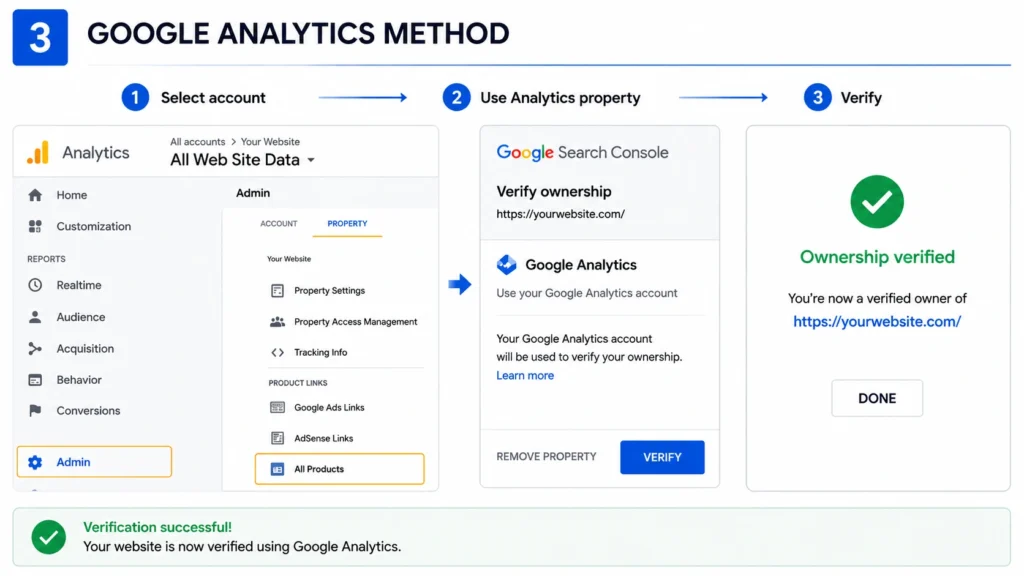Open the All Web Site Data dropdown
1024x576 pixels.
[242, 159]
